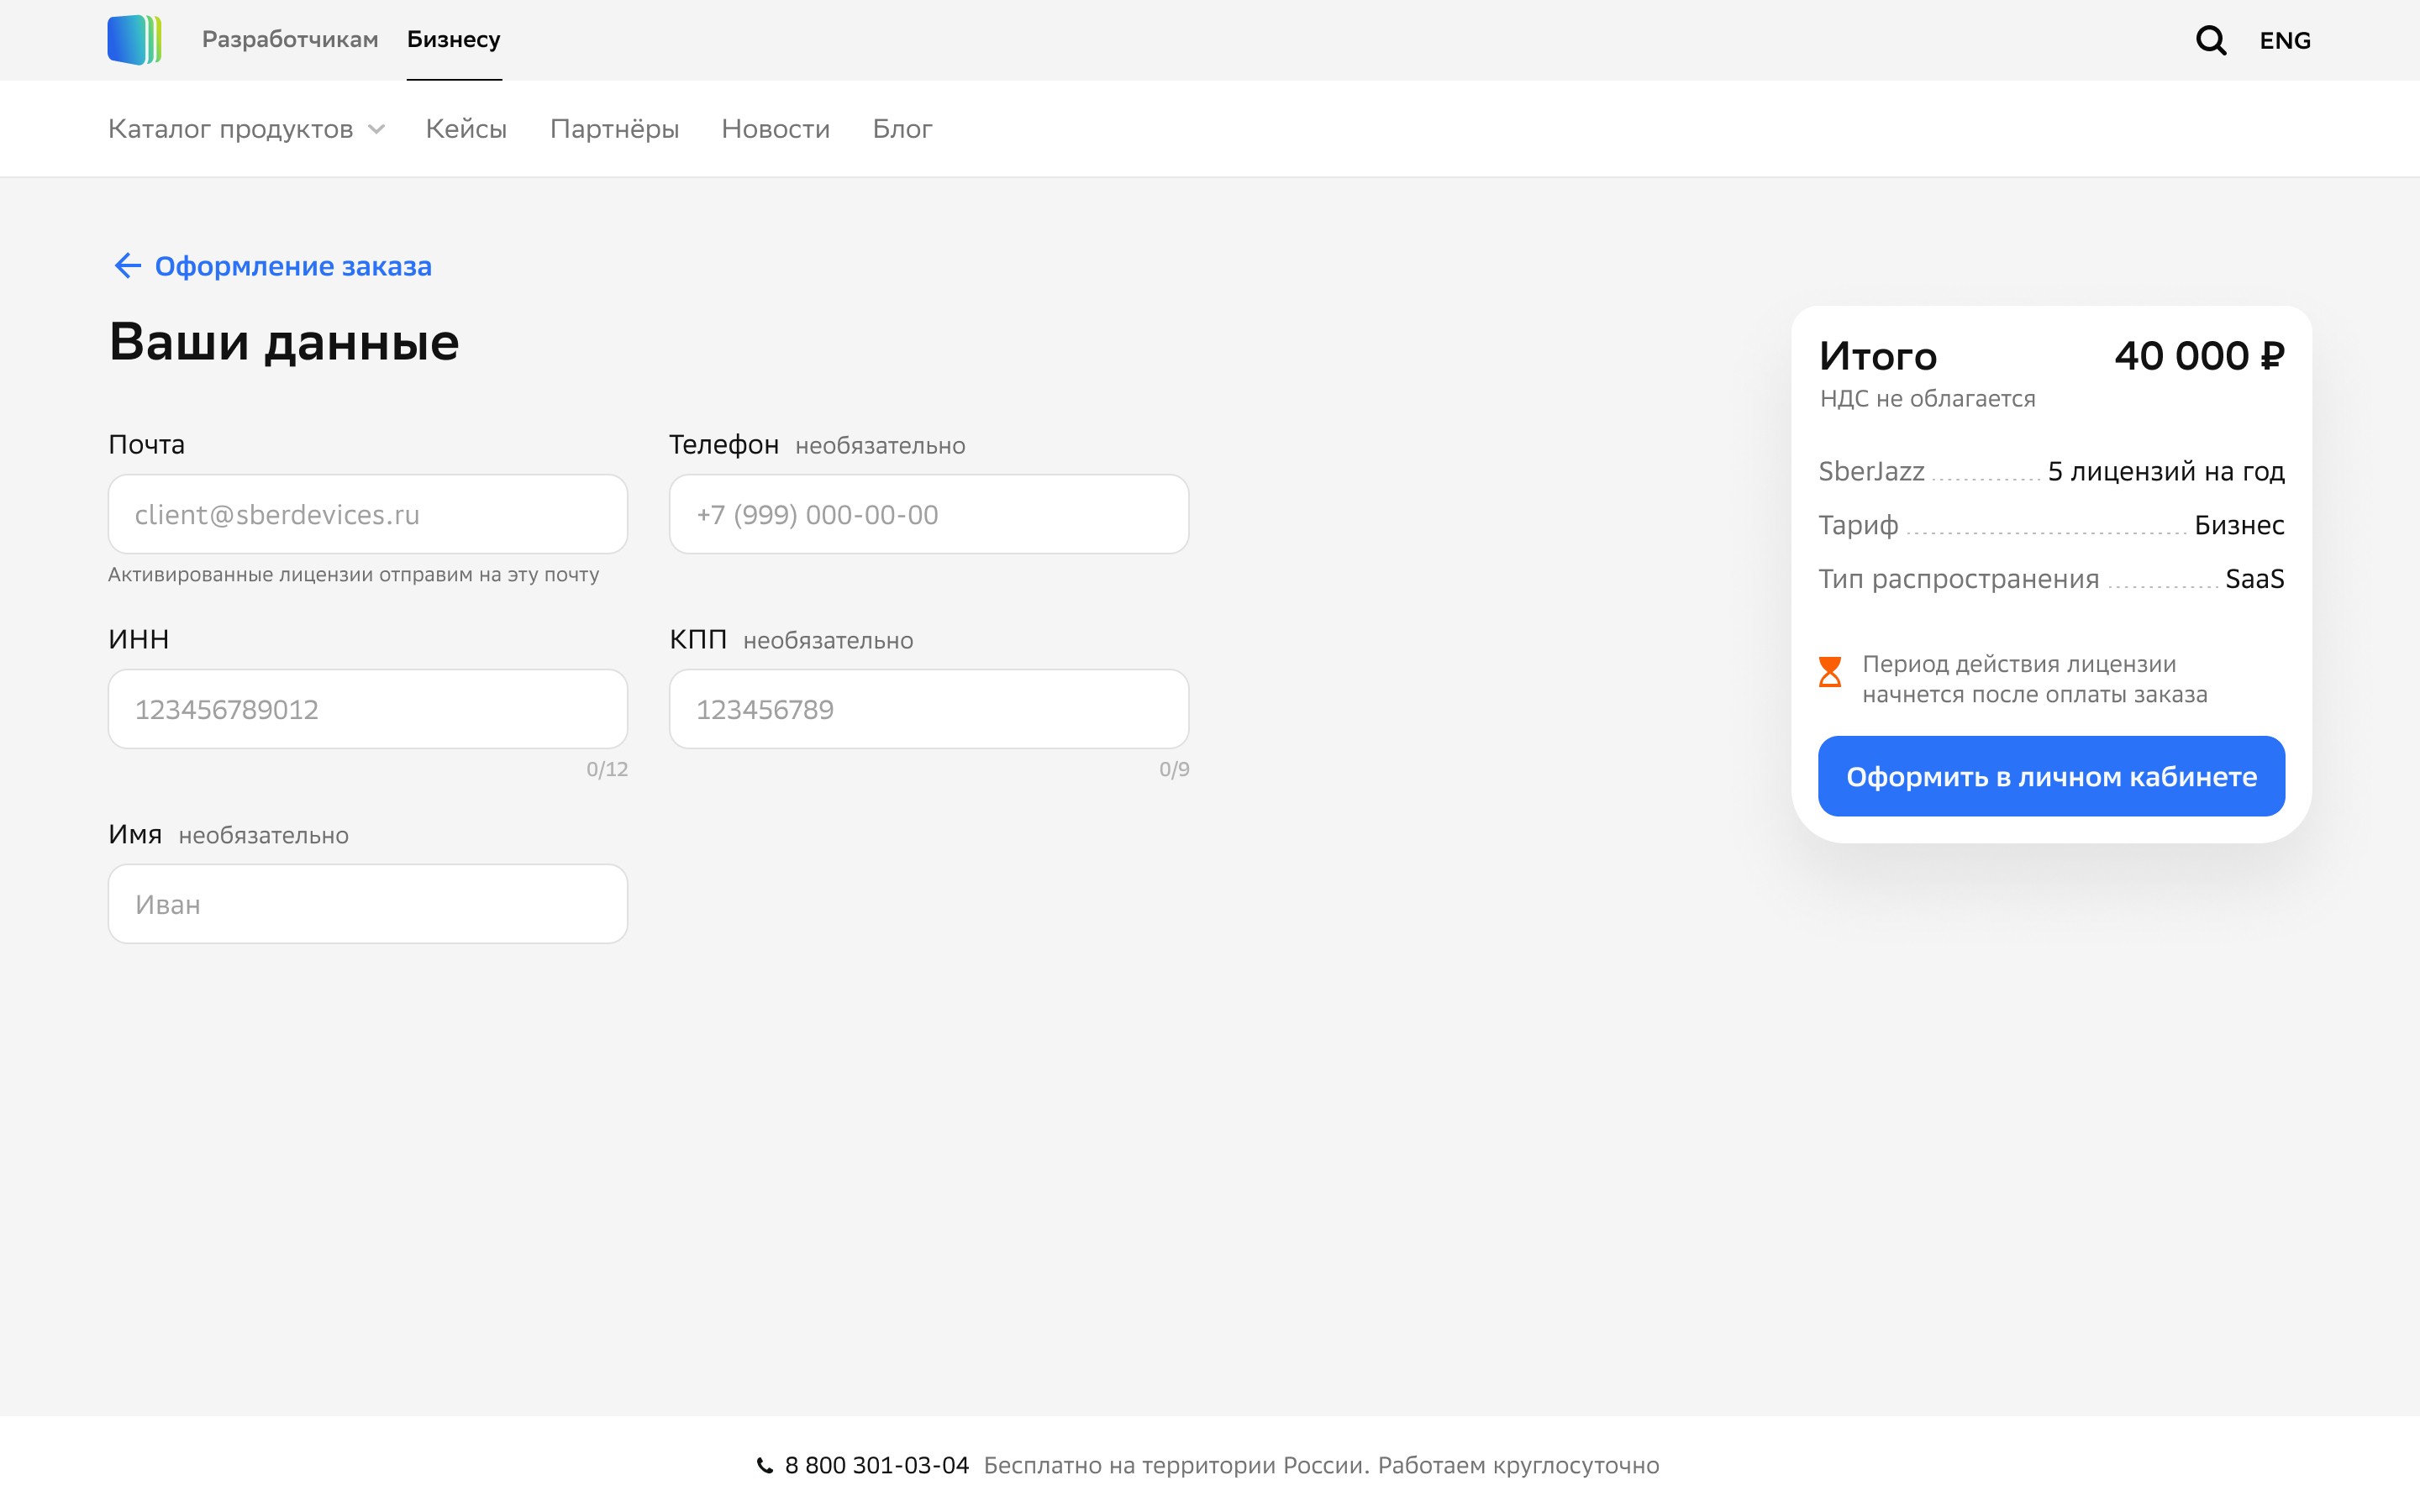Focus the Почта email field
Image resolution: width=2420 pixels, height=1512 pixels.
click(x=367, y=514)
